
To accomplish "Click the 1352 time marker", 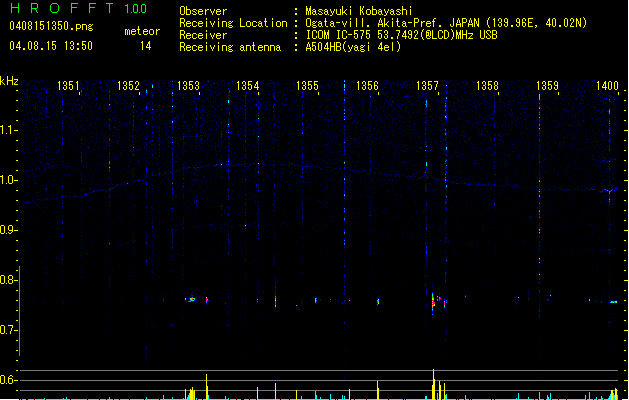I will coord(128,85).
